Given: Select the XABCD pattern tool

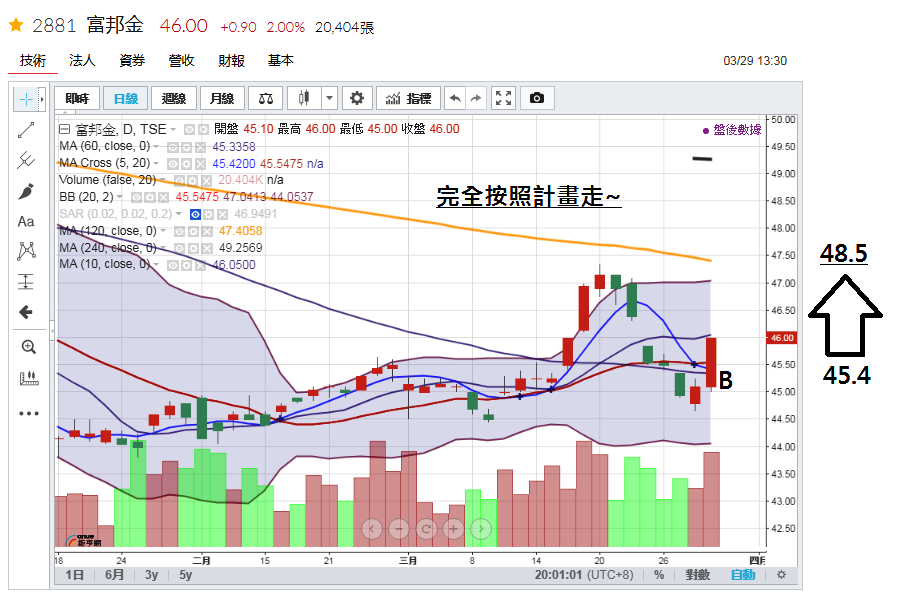Looking at the screenshot, I should [26, 251].
